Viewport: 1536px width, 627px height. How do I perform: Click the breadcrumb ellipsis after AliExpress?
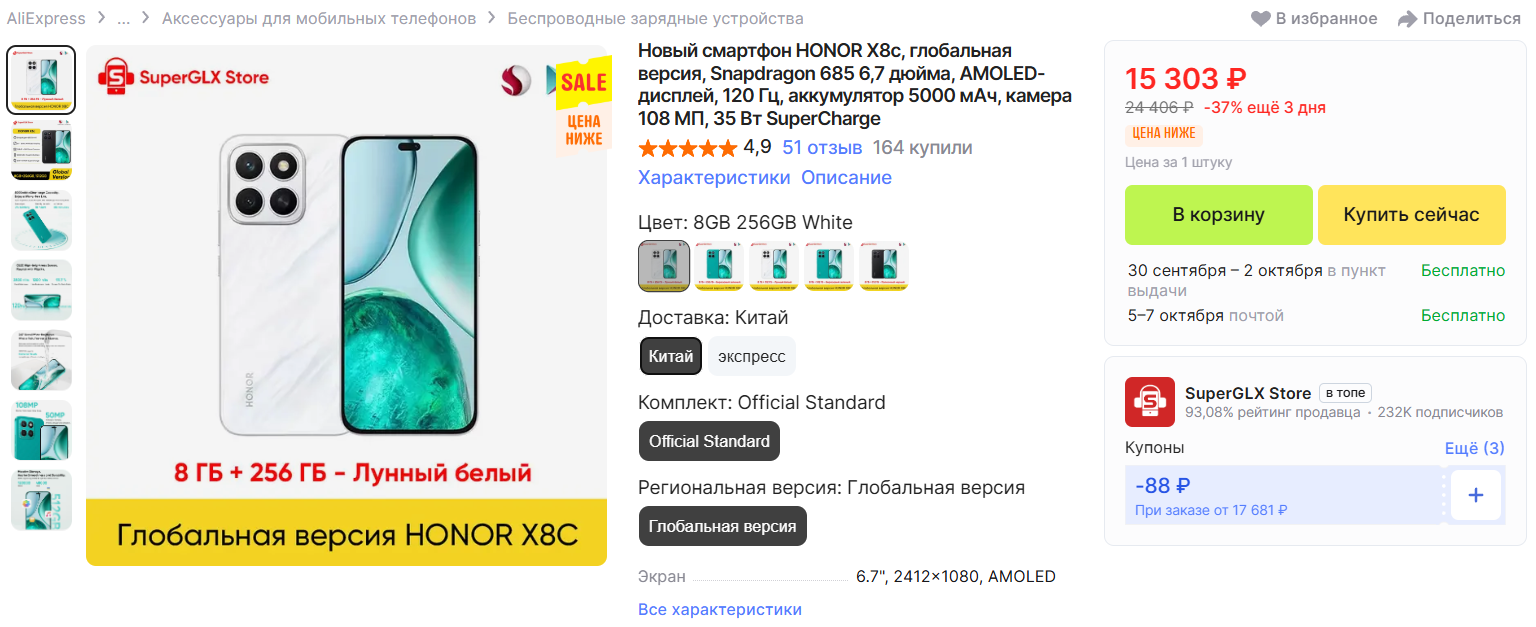(x=123, y=18)
